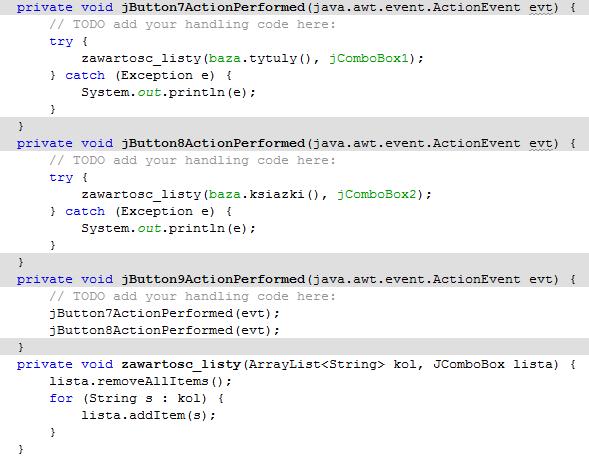This screenshot has height=459, width=589.
Task: Click the jButton8ActionPerformed method declaration name
Action: point(213,143)
